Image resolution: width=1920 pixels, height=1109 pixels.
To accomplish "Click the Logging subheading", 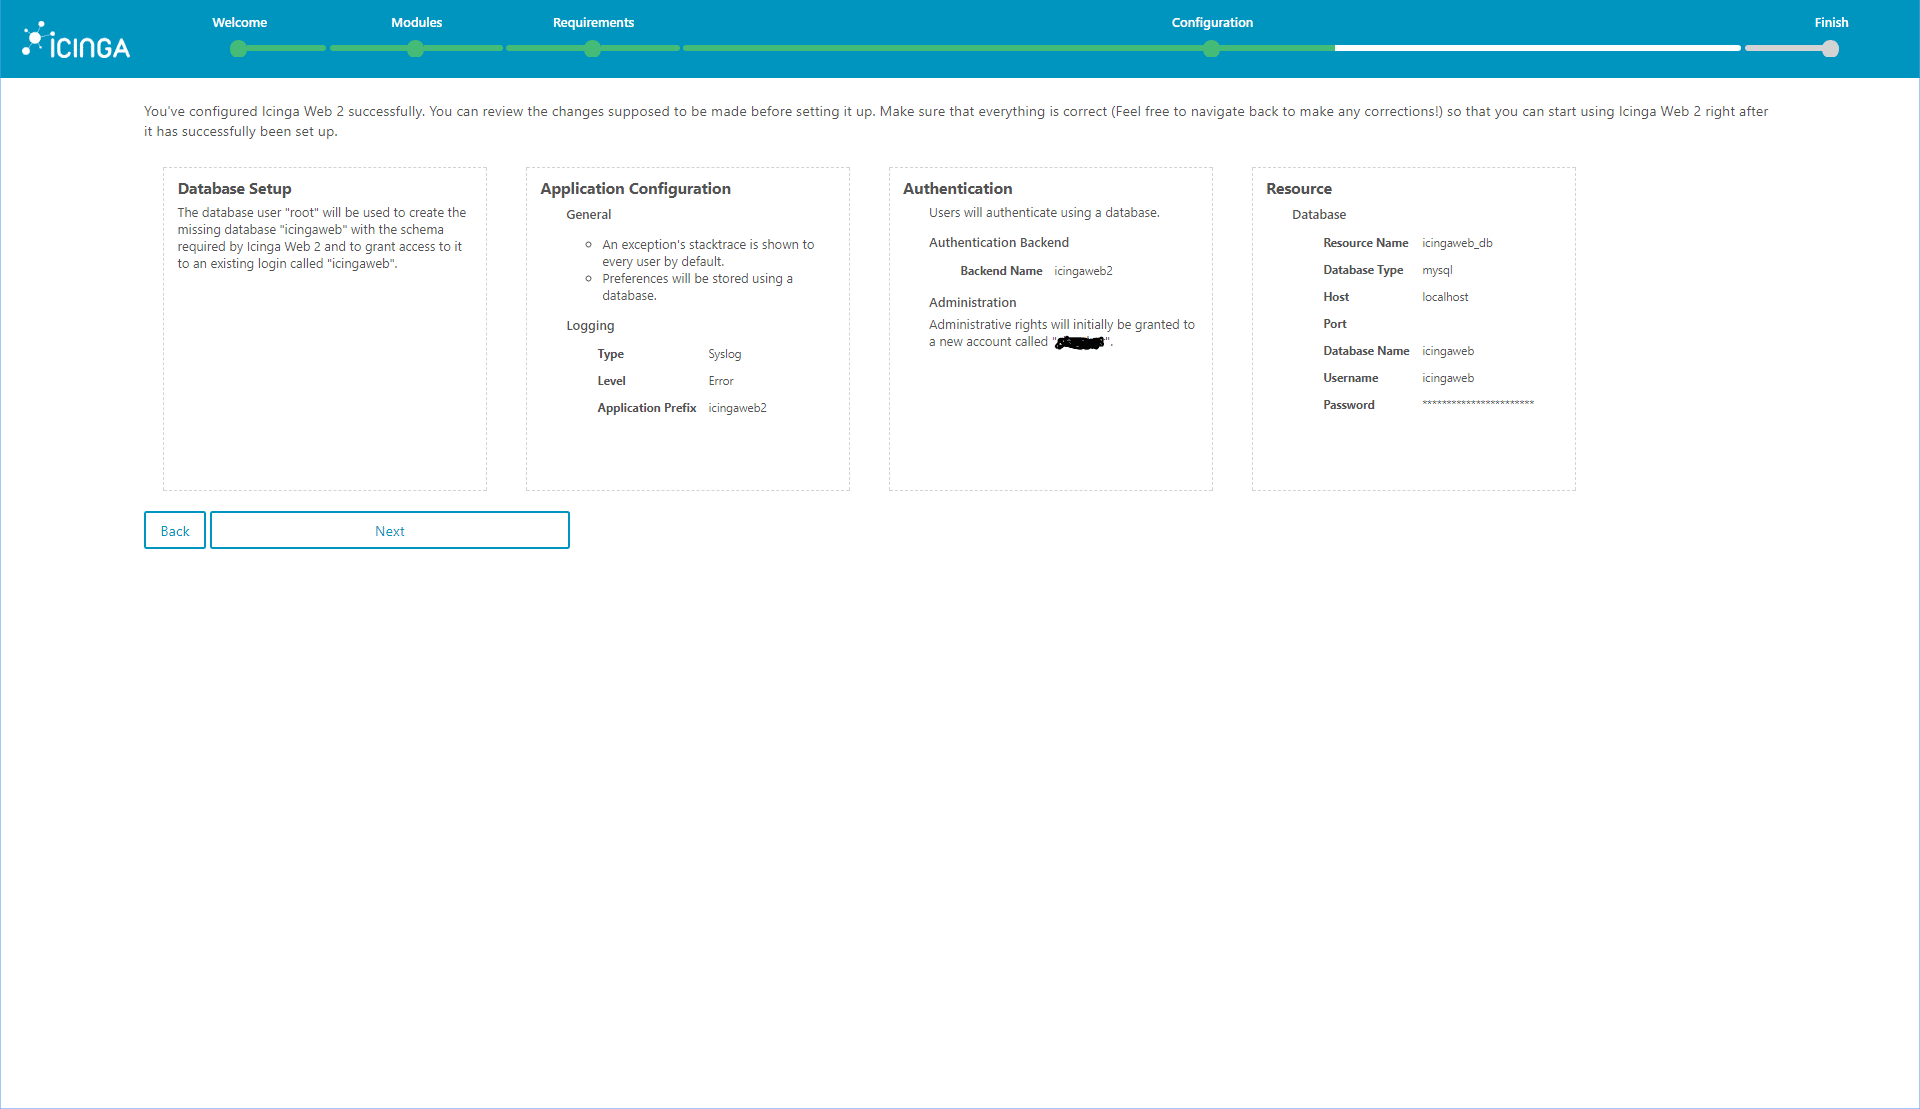I will coord(590,325).
